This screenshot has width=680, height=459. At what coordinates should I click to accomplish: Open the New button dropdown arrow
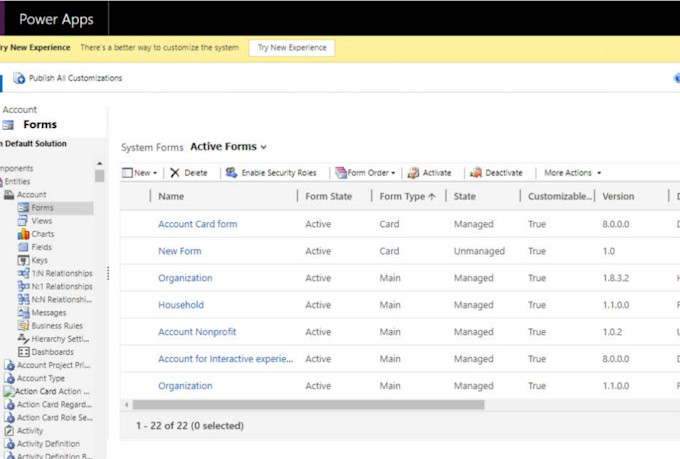(155, 173)
